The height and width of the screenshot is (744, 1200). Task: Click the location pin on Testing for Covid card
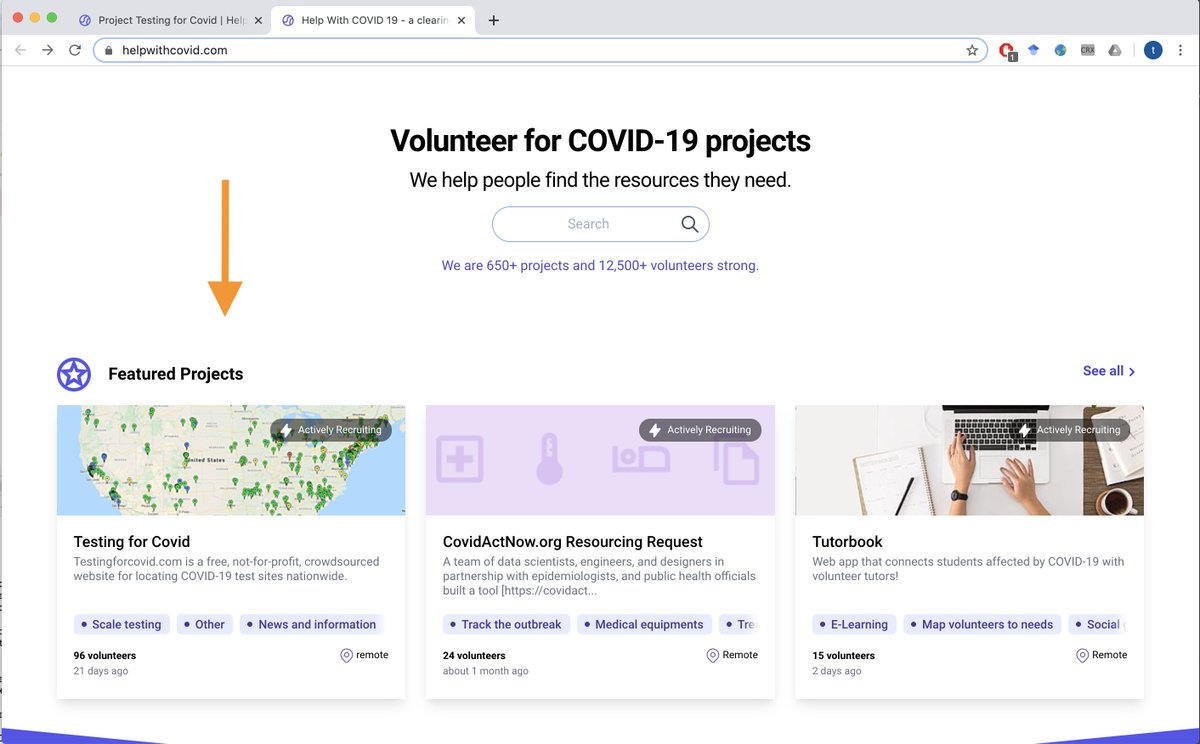[347, 656]
